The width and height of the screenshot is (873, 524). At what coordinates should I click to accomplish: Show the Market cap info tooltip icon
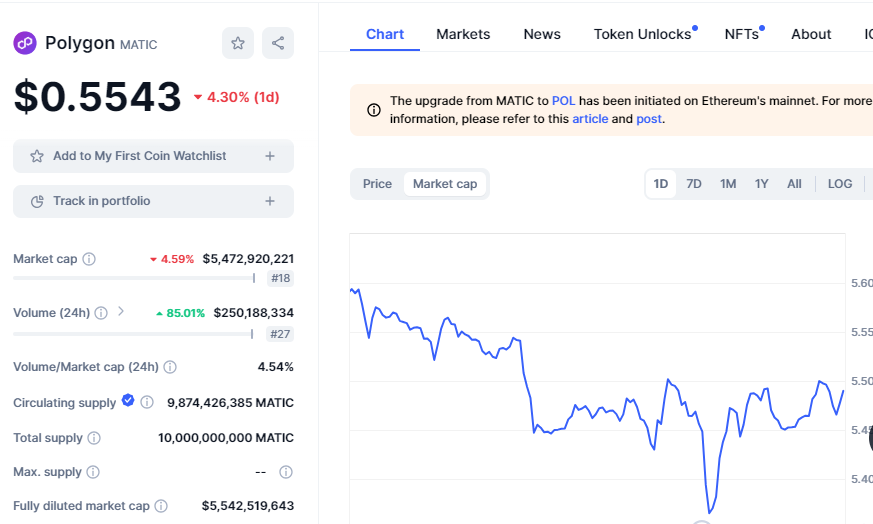click(x=89, y=259)
